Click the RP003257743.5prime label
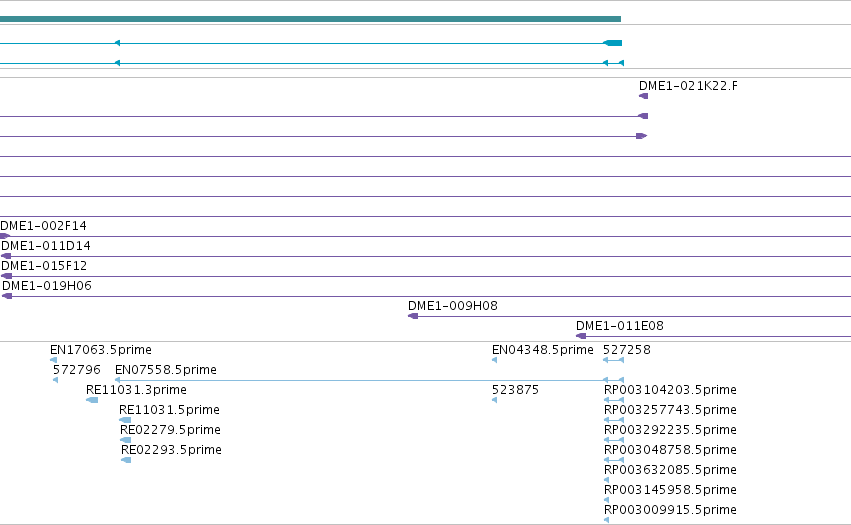 click(x=670, y=410)
